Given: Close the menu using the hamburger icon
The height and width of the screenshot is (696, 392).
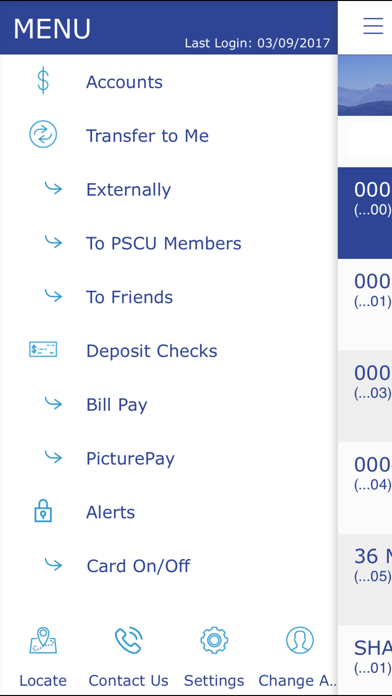Looking at the screenshot, I should [x=373, y=26].
